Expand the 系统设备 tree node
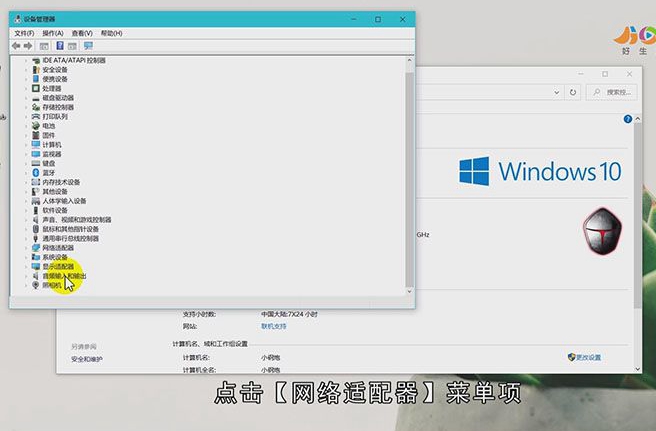This screenshot has width=656, height=431. click(x=26, y=257)
